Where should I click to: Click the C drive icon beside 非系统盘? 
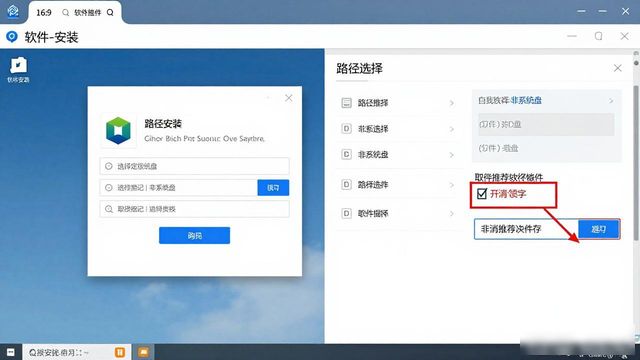coord(346,155)
